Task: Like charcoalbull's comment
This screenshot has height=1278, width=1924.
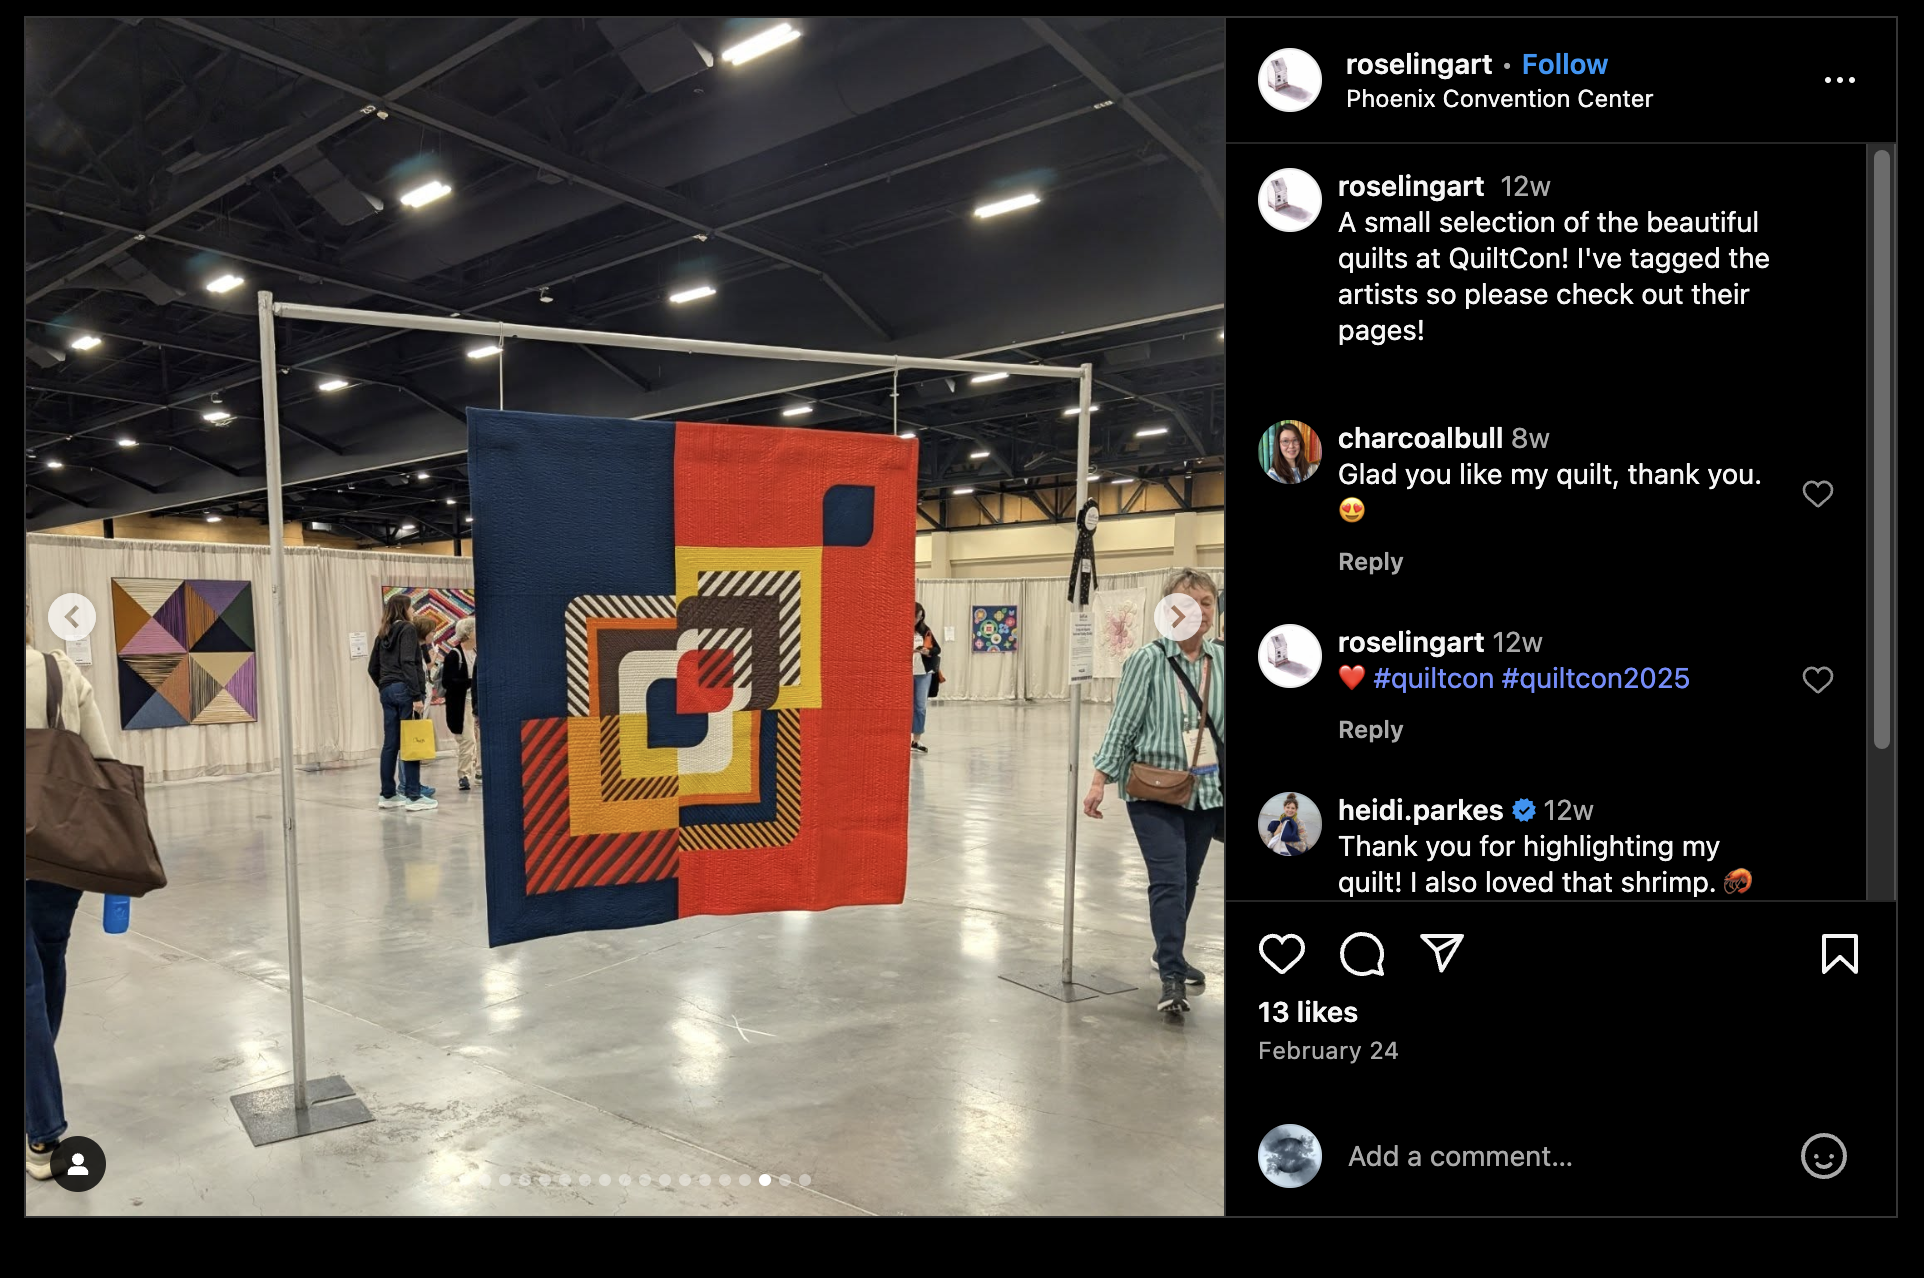Action: [x=1818, y=494]
